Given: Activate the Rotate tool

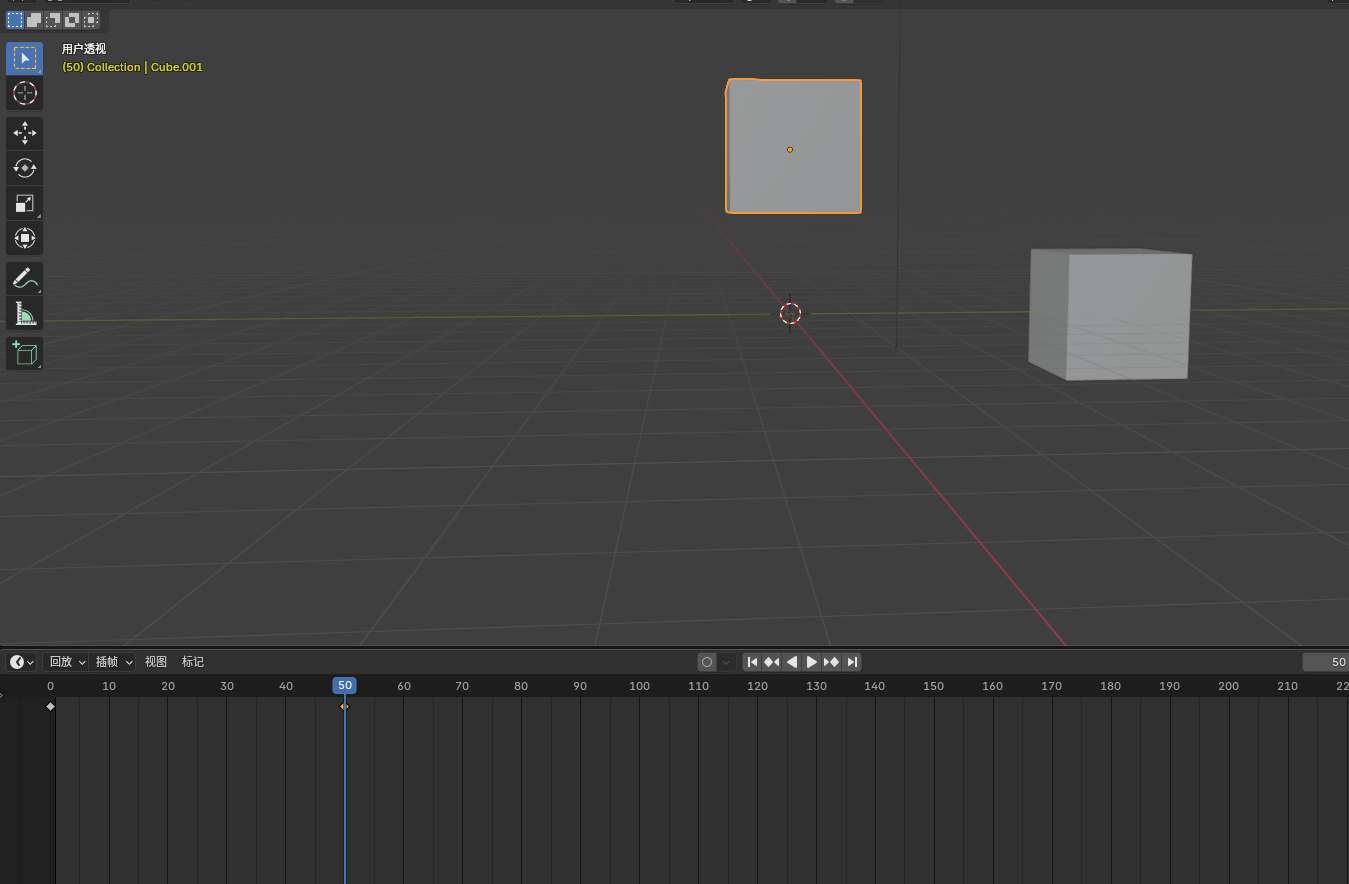Looking at the screenshot, I should tap(25, 168).
